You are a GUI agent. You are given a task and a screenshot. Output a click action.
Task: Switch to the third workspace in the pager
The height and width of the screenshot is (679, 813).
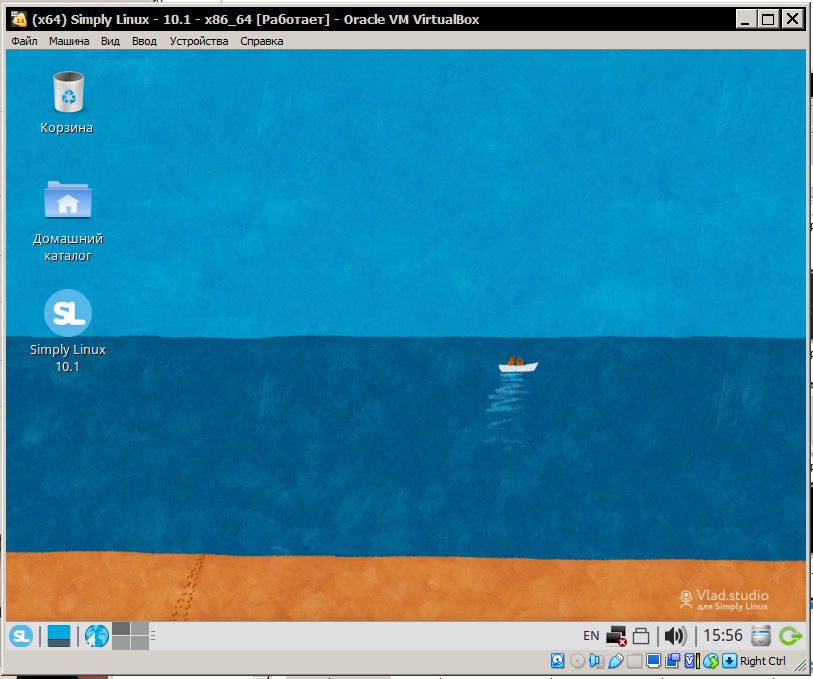tap(121, 643)
